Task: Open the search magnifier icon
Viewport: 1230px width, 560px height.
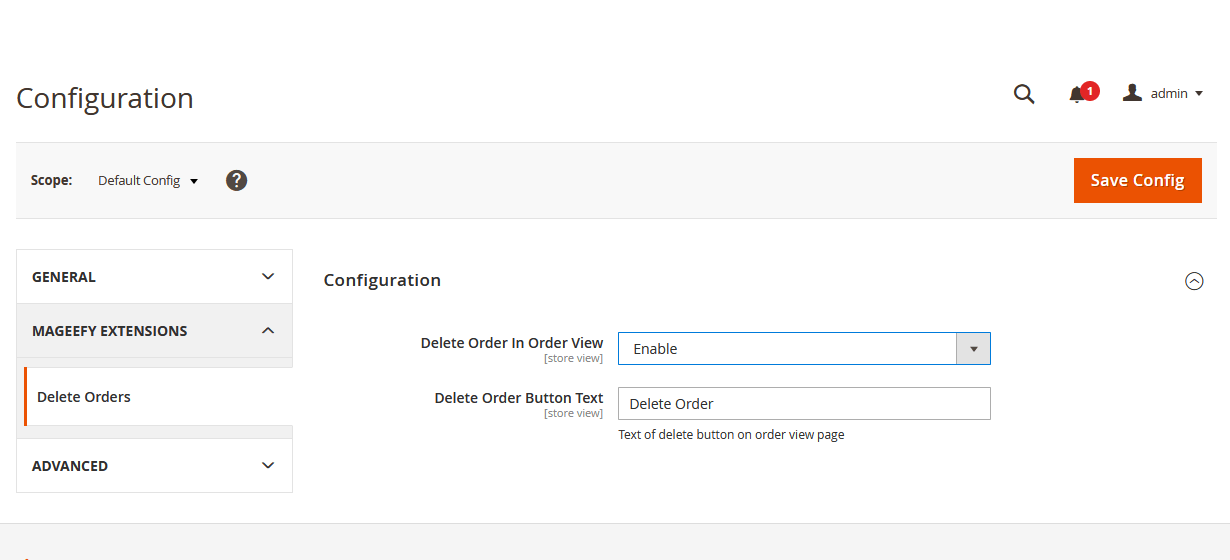Action: (1024, 94)
